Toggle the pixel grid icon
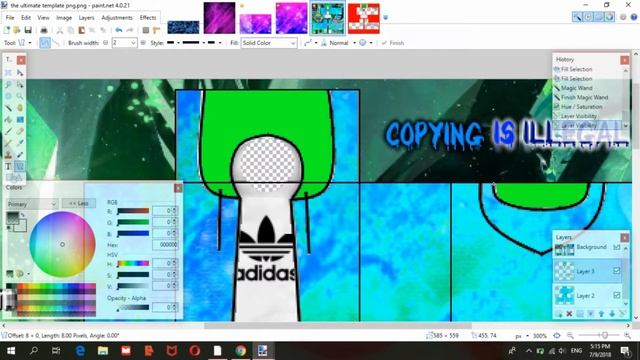 click(146, 30)
